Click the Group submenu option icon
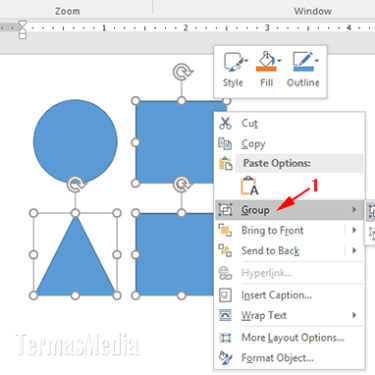The height and width of the screenshot is (375, 375). tap(372, 211)
